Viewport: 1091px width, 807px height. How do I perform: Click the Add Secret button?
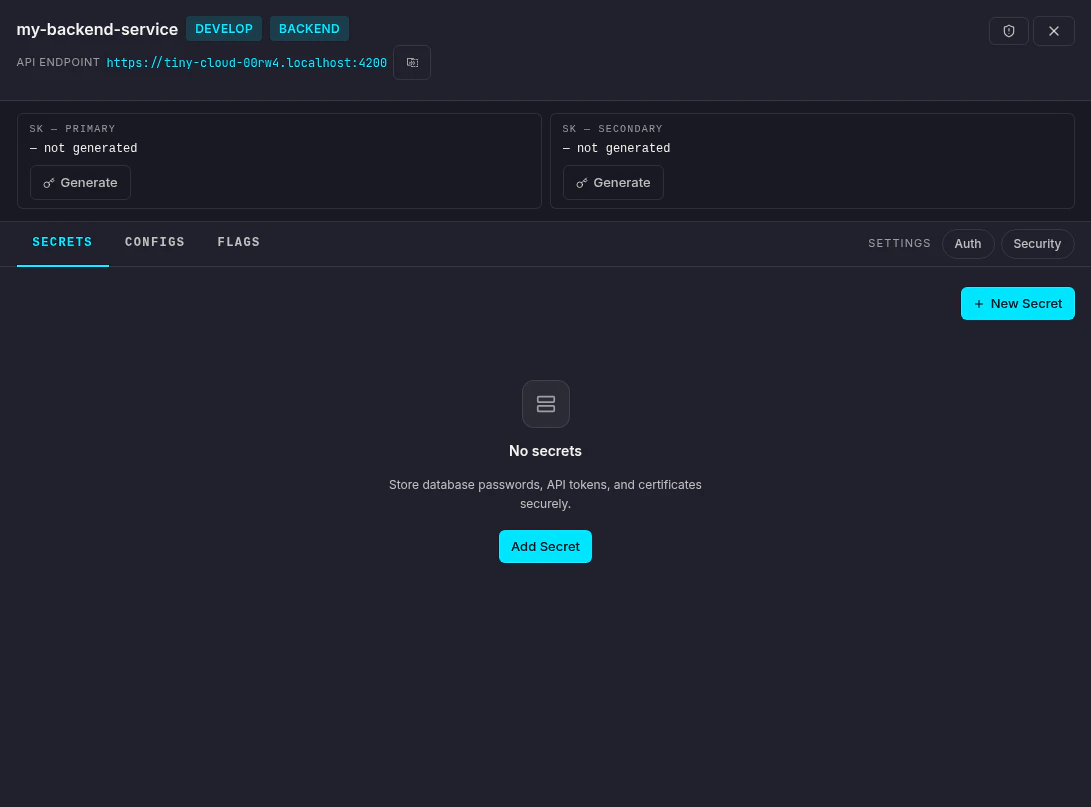point(545,546)
